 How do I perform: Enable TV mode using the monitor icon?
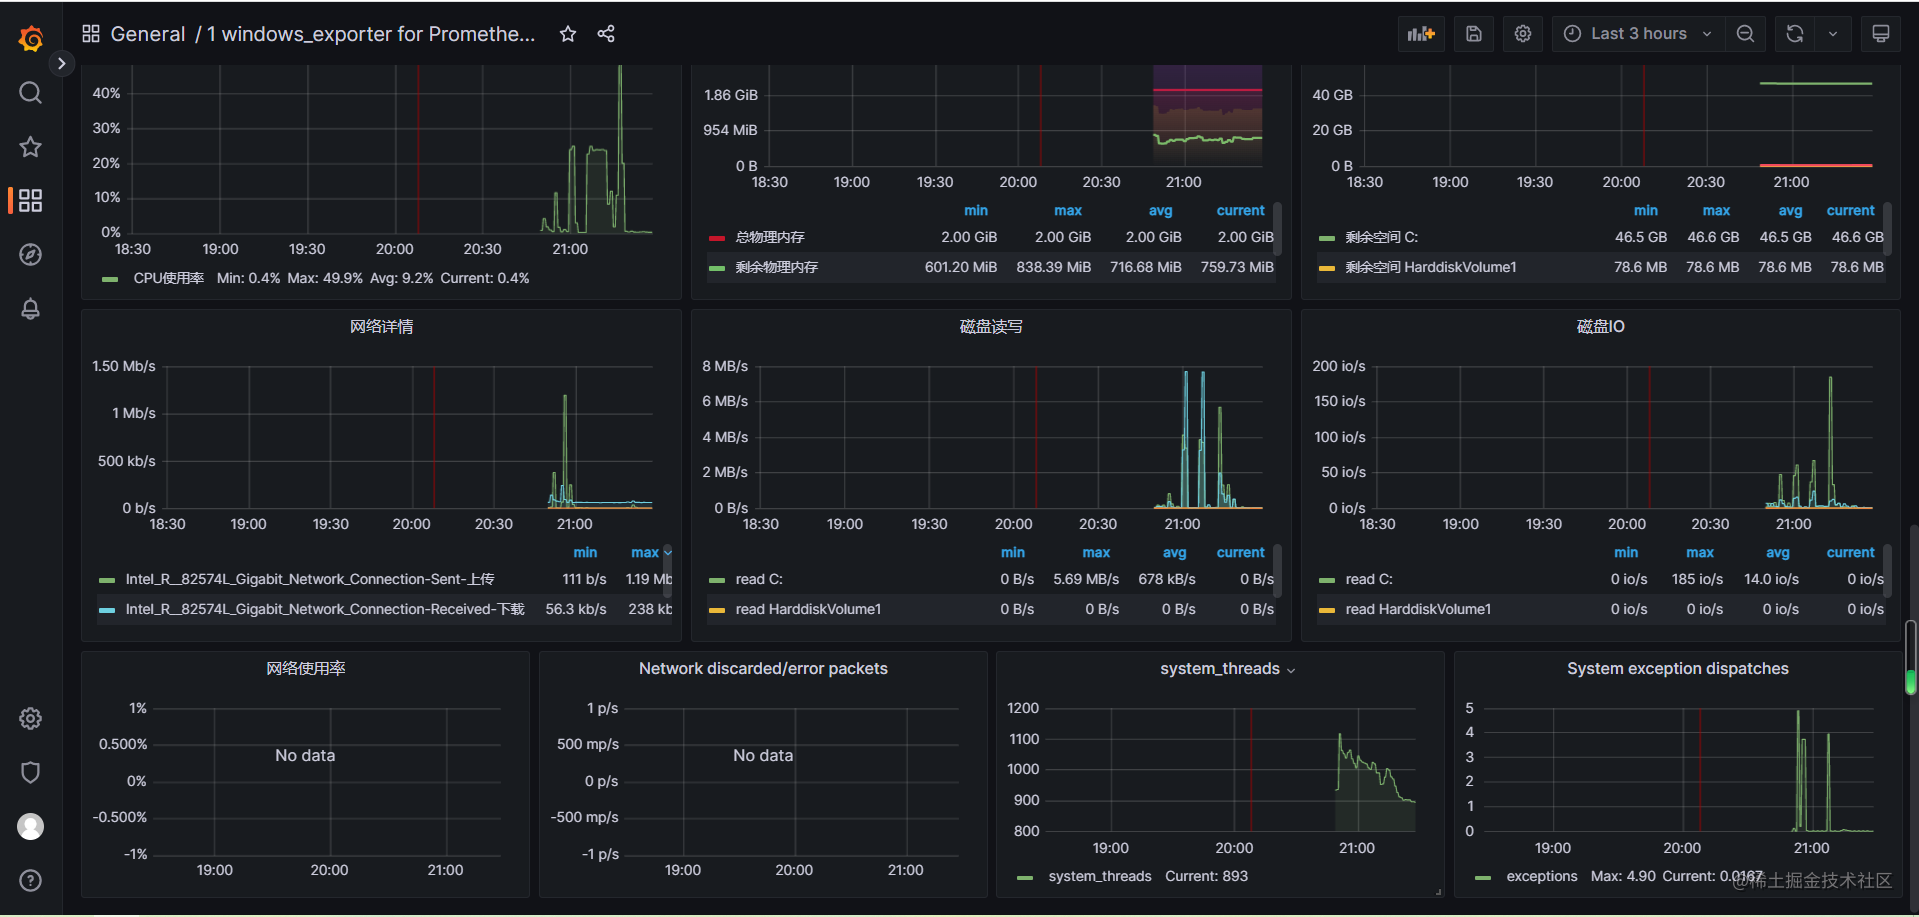[1880, 33]
